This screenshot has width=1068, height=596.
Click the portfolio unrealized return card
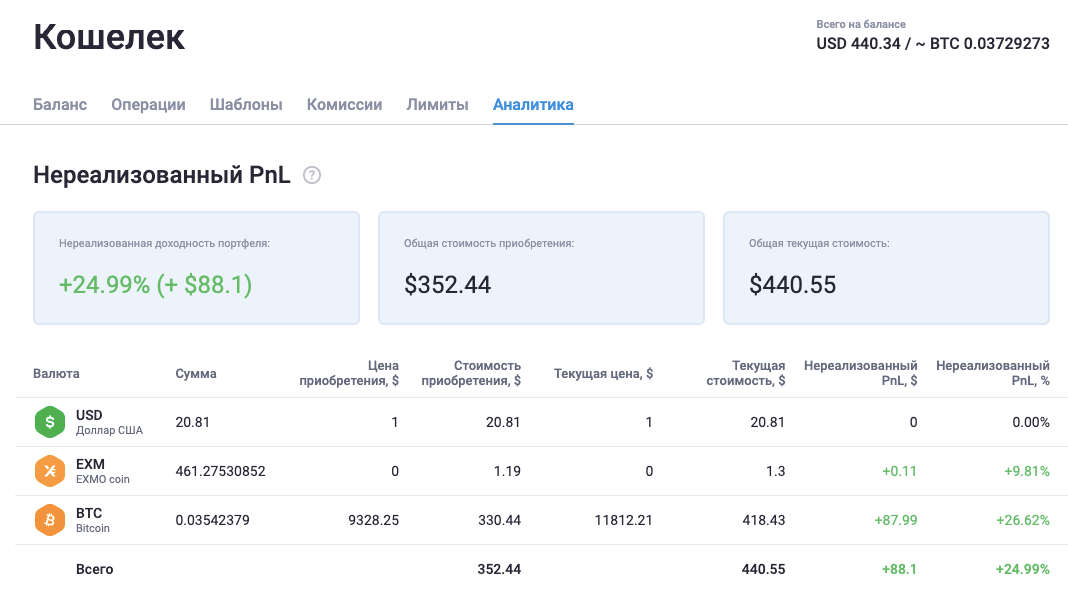tap(196, 268)
